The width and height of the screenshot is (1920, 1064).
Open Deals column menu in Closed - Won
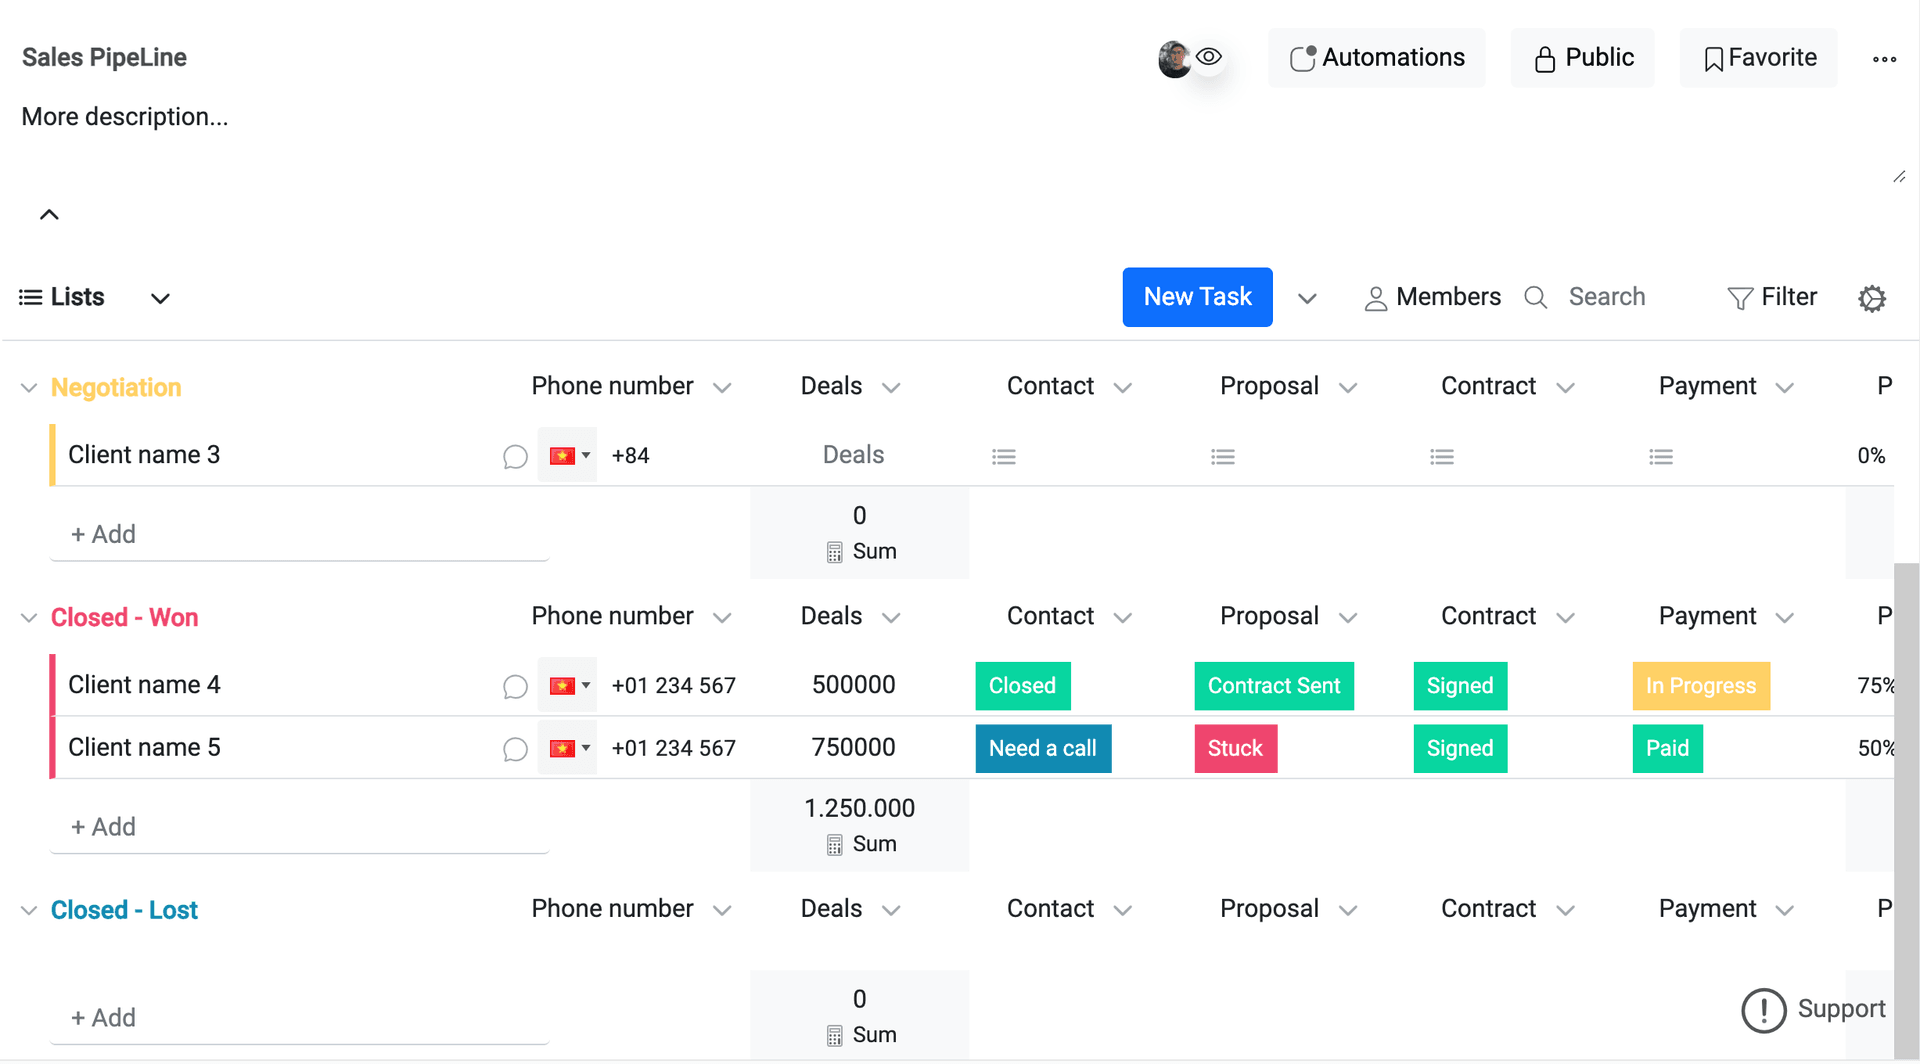click(891, 618)
